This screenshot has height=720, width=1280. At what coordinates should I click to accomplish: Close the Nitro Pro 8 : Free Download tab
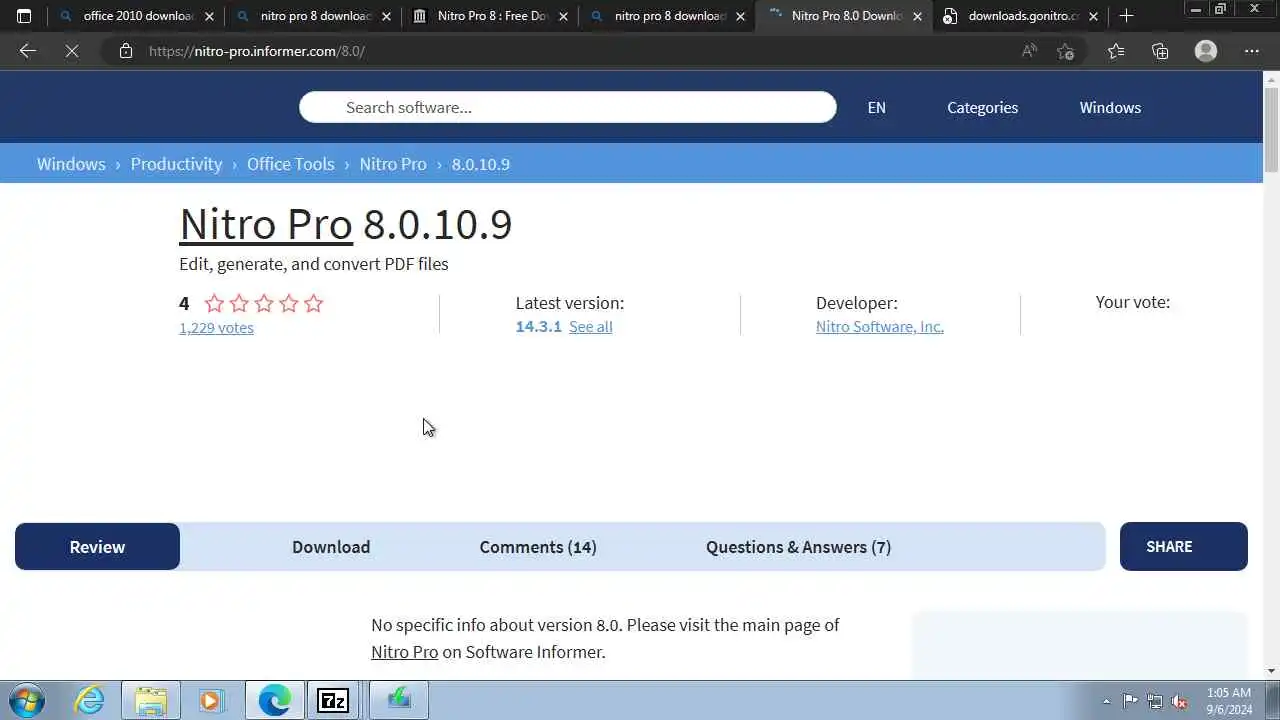point(564,16)
